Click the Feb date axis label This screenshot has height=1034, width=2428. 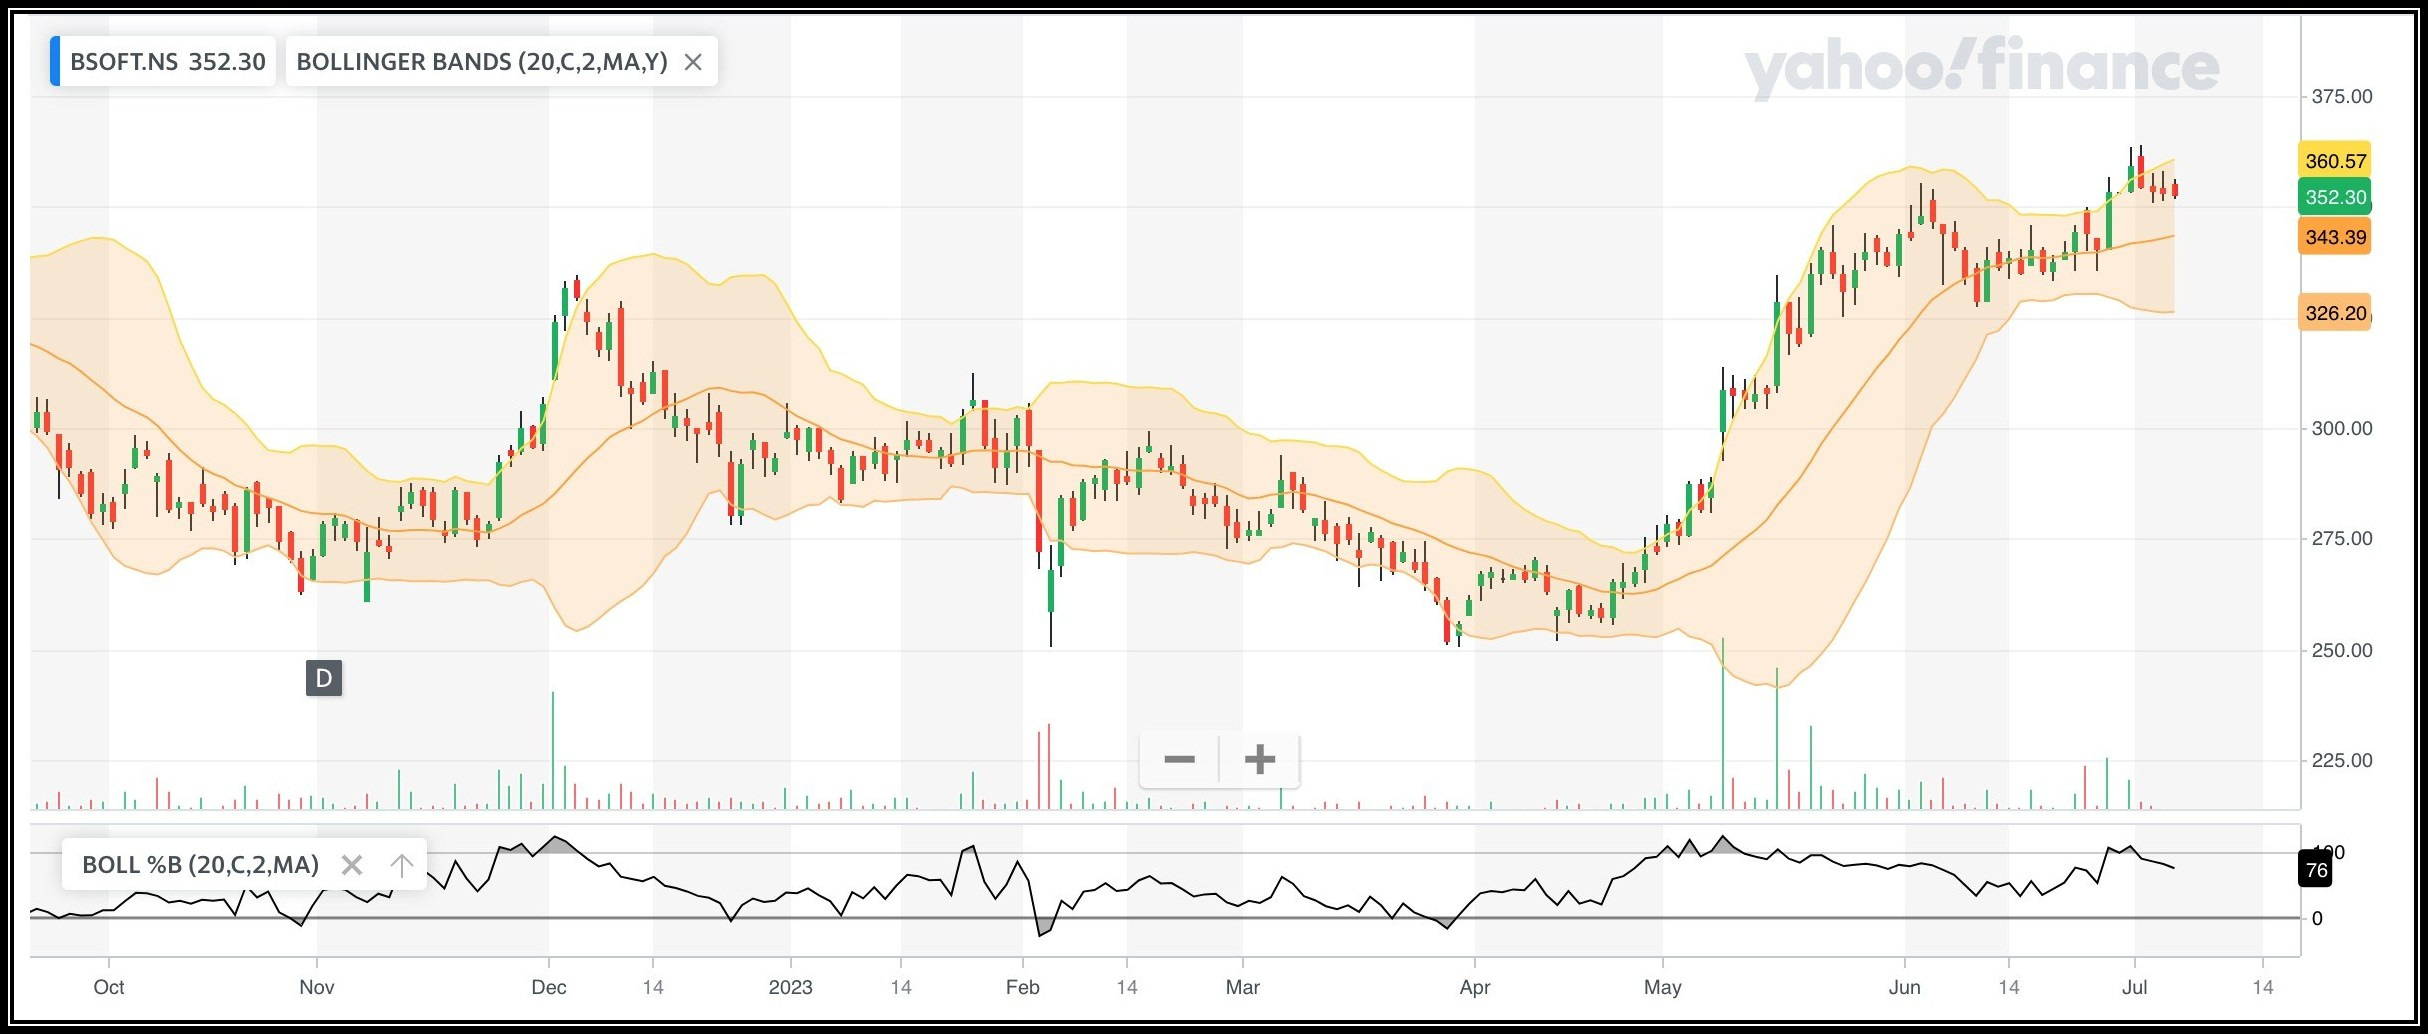(x=1022, y=987)
